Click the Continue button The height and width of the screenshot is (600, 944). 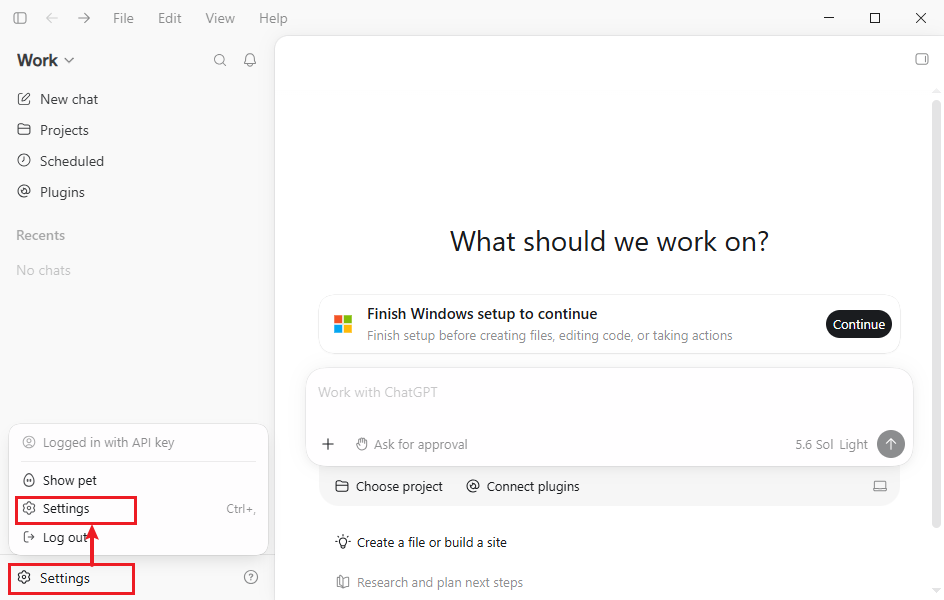[859, 324]
